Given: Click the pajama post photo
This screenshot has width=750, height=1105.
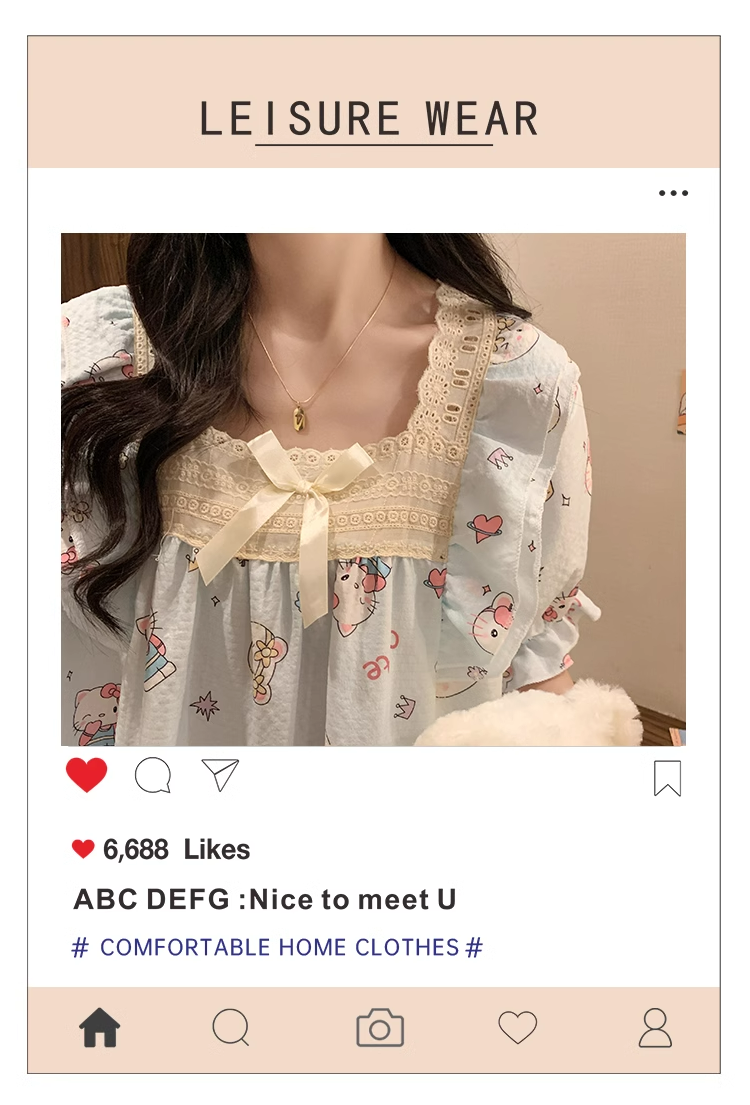Looking at the screenshot, I should (374, 489).
